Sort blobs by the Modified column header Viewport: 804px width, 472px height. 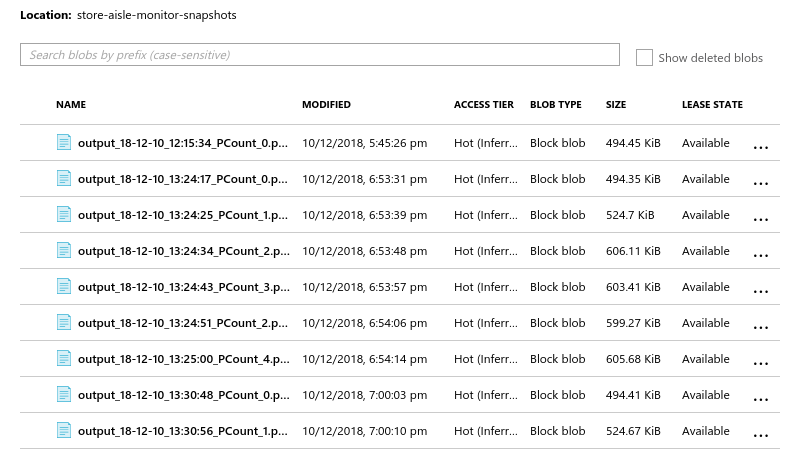point(326,105)
